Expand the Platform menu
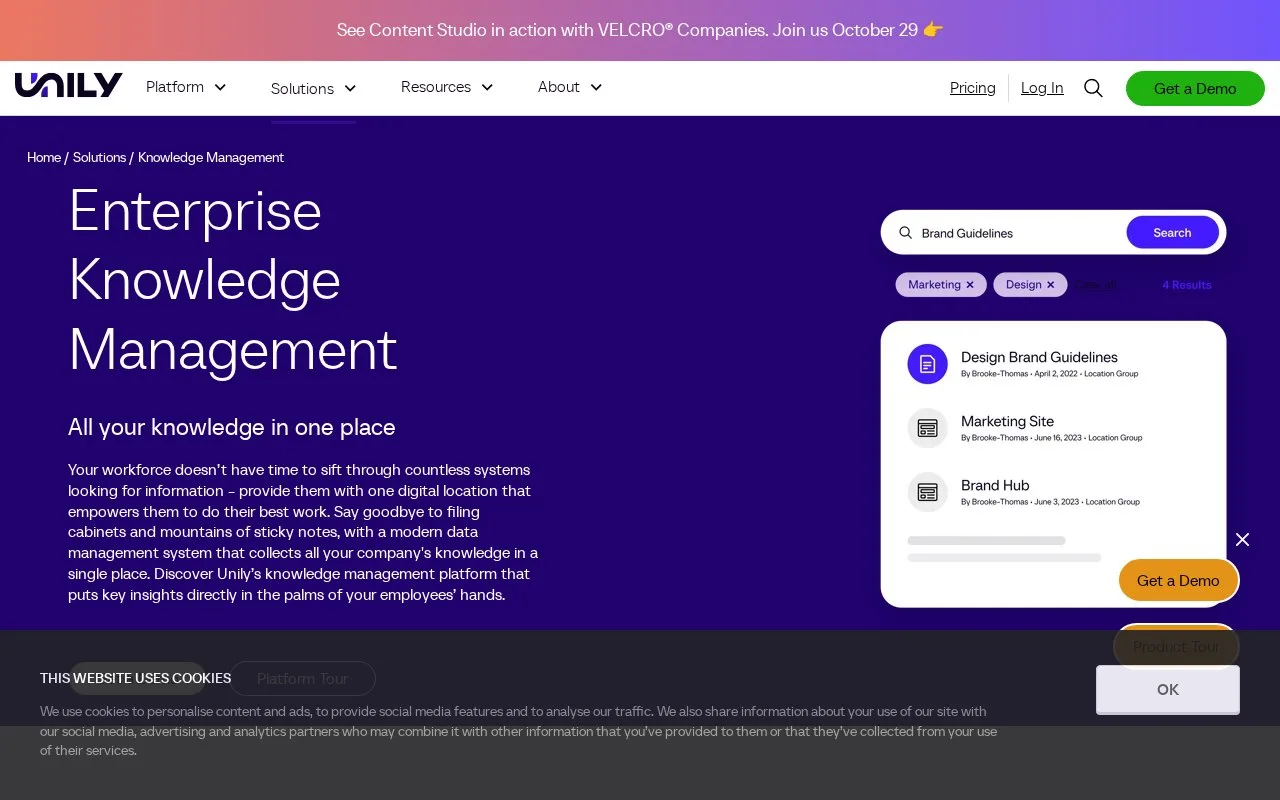Image resolution: width=1280 pixels, height=800 pixels. click(186, 87)
